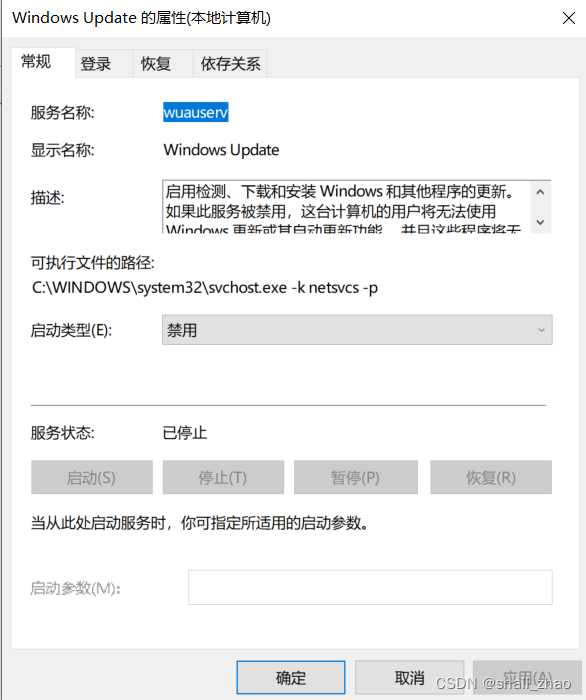Open the 恢复 tab
The width and height of the screenshot is (586, 700).
pos(162,64)
